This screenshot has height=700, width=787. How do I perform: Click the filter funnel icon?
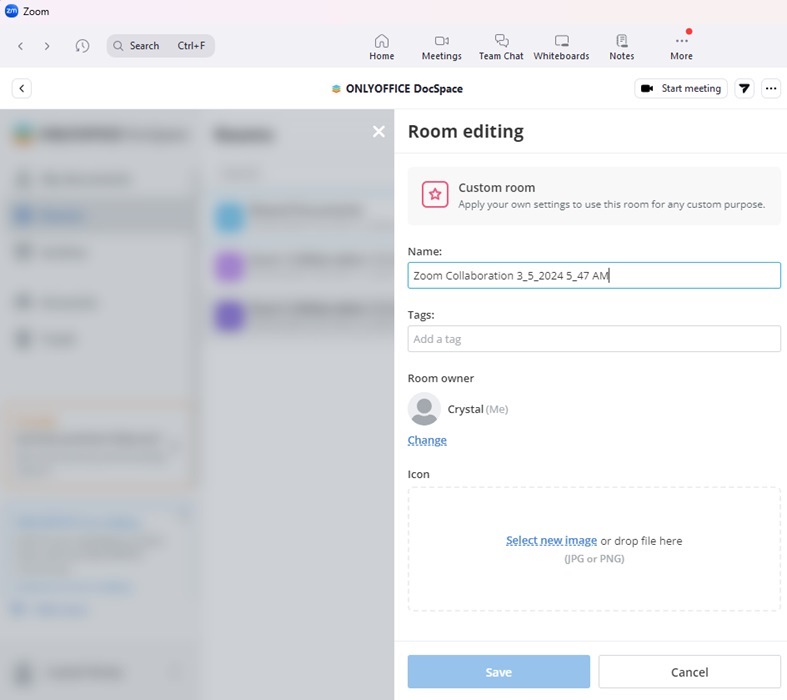click(x=744, y=89)
